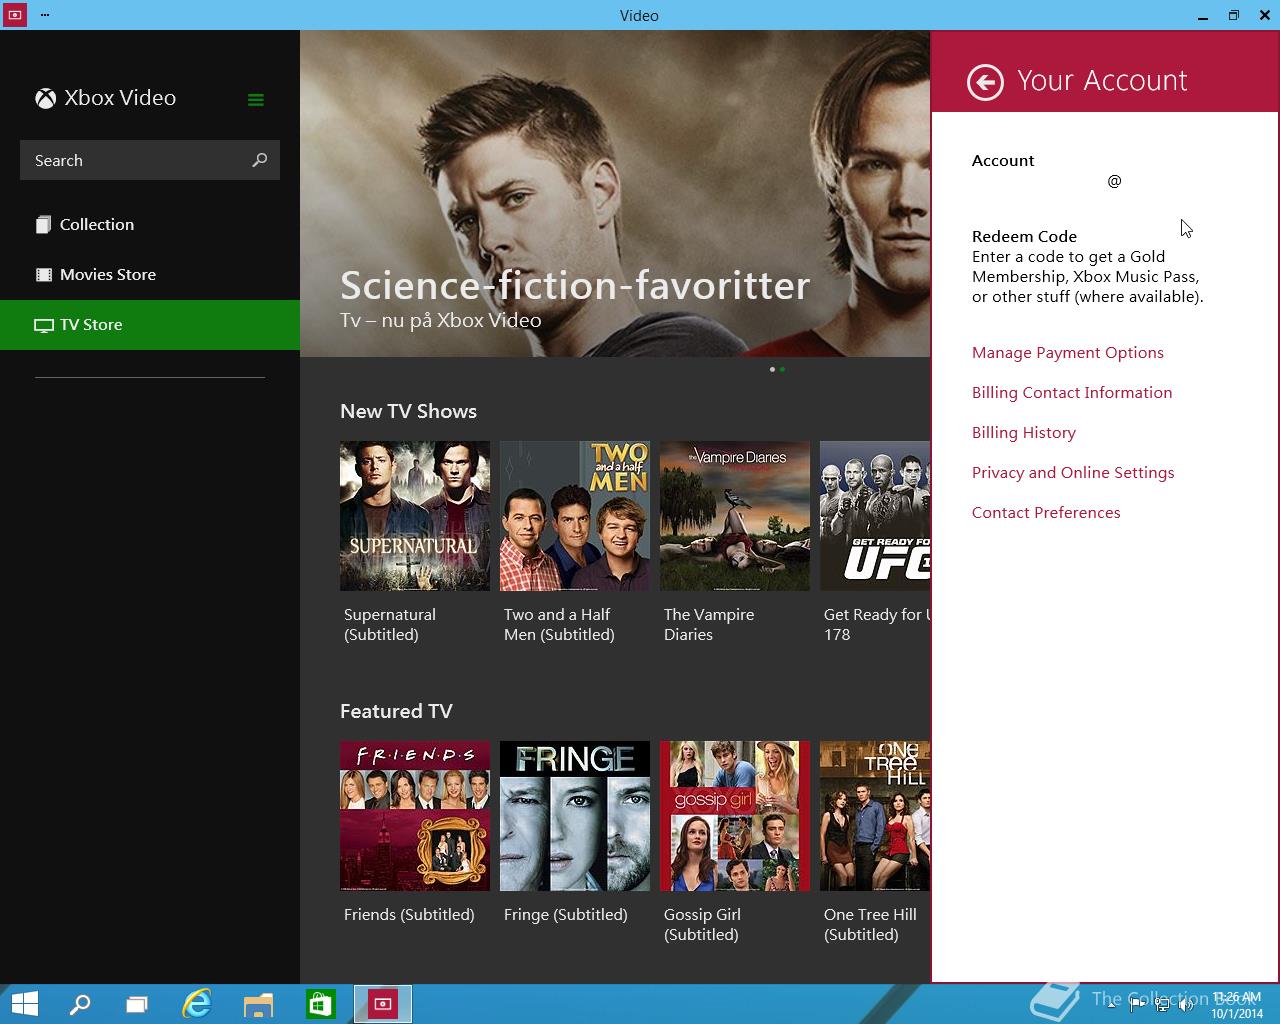Click 'Fringe (Subtitled)' title text
The height and width of the screenshot is (1024, 1280).
click(x=566, y=915)
